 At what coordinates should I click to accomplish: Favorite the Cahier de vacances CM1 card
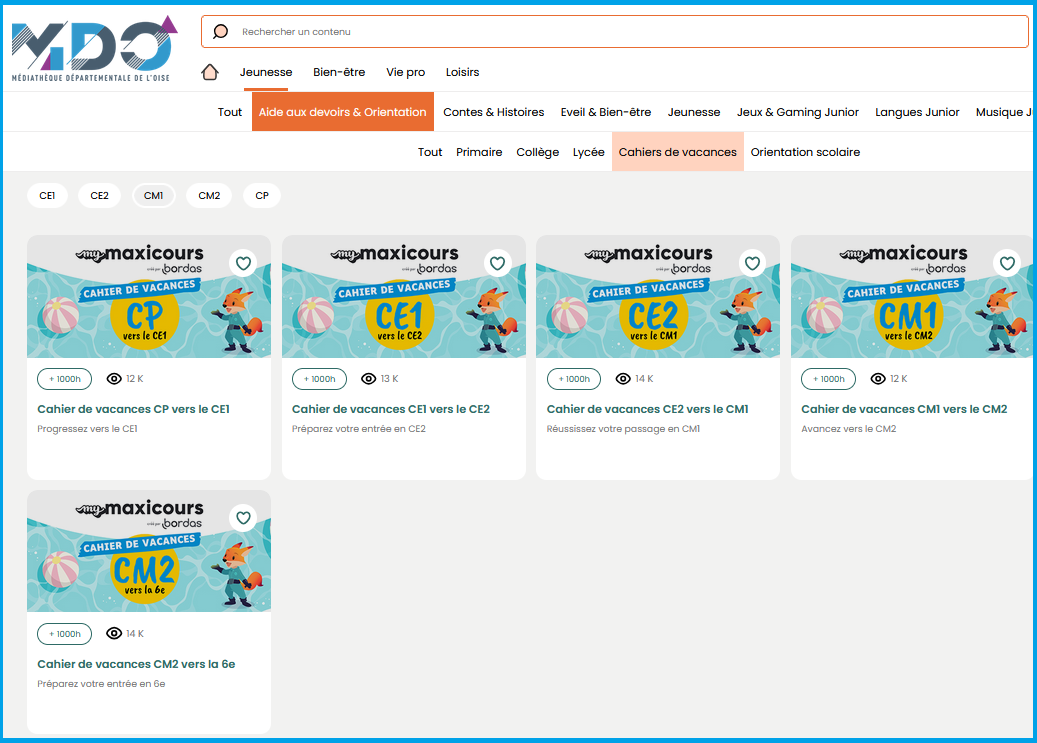pos(1007,263)
